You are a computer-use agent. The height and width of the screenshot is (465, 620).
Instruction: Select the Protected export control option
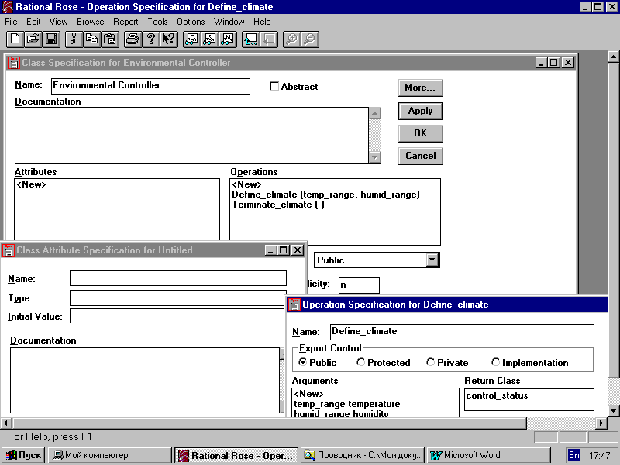[x=362, y=362]
